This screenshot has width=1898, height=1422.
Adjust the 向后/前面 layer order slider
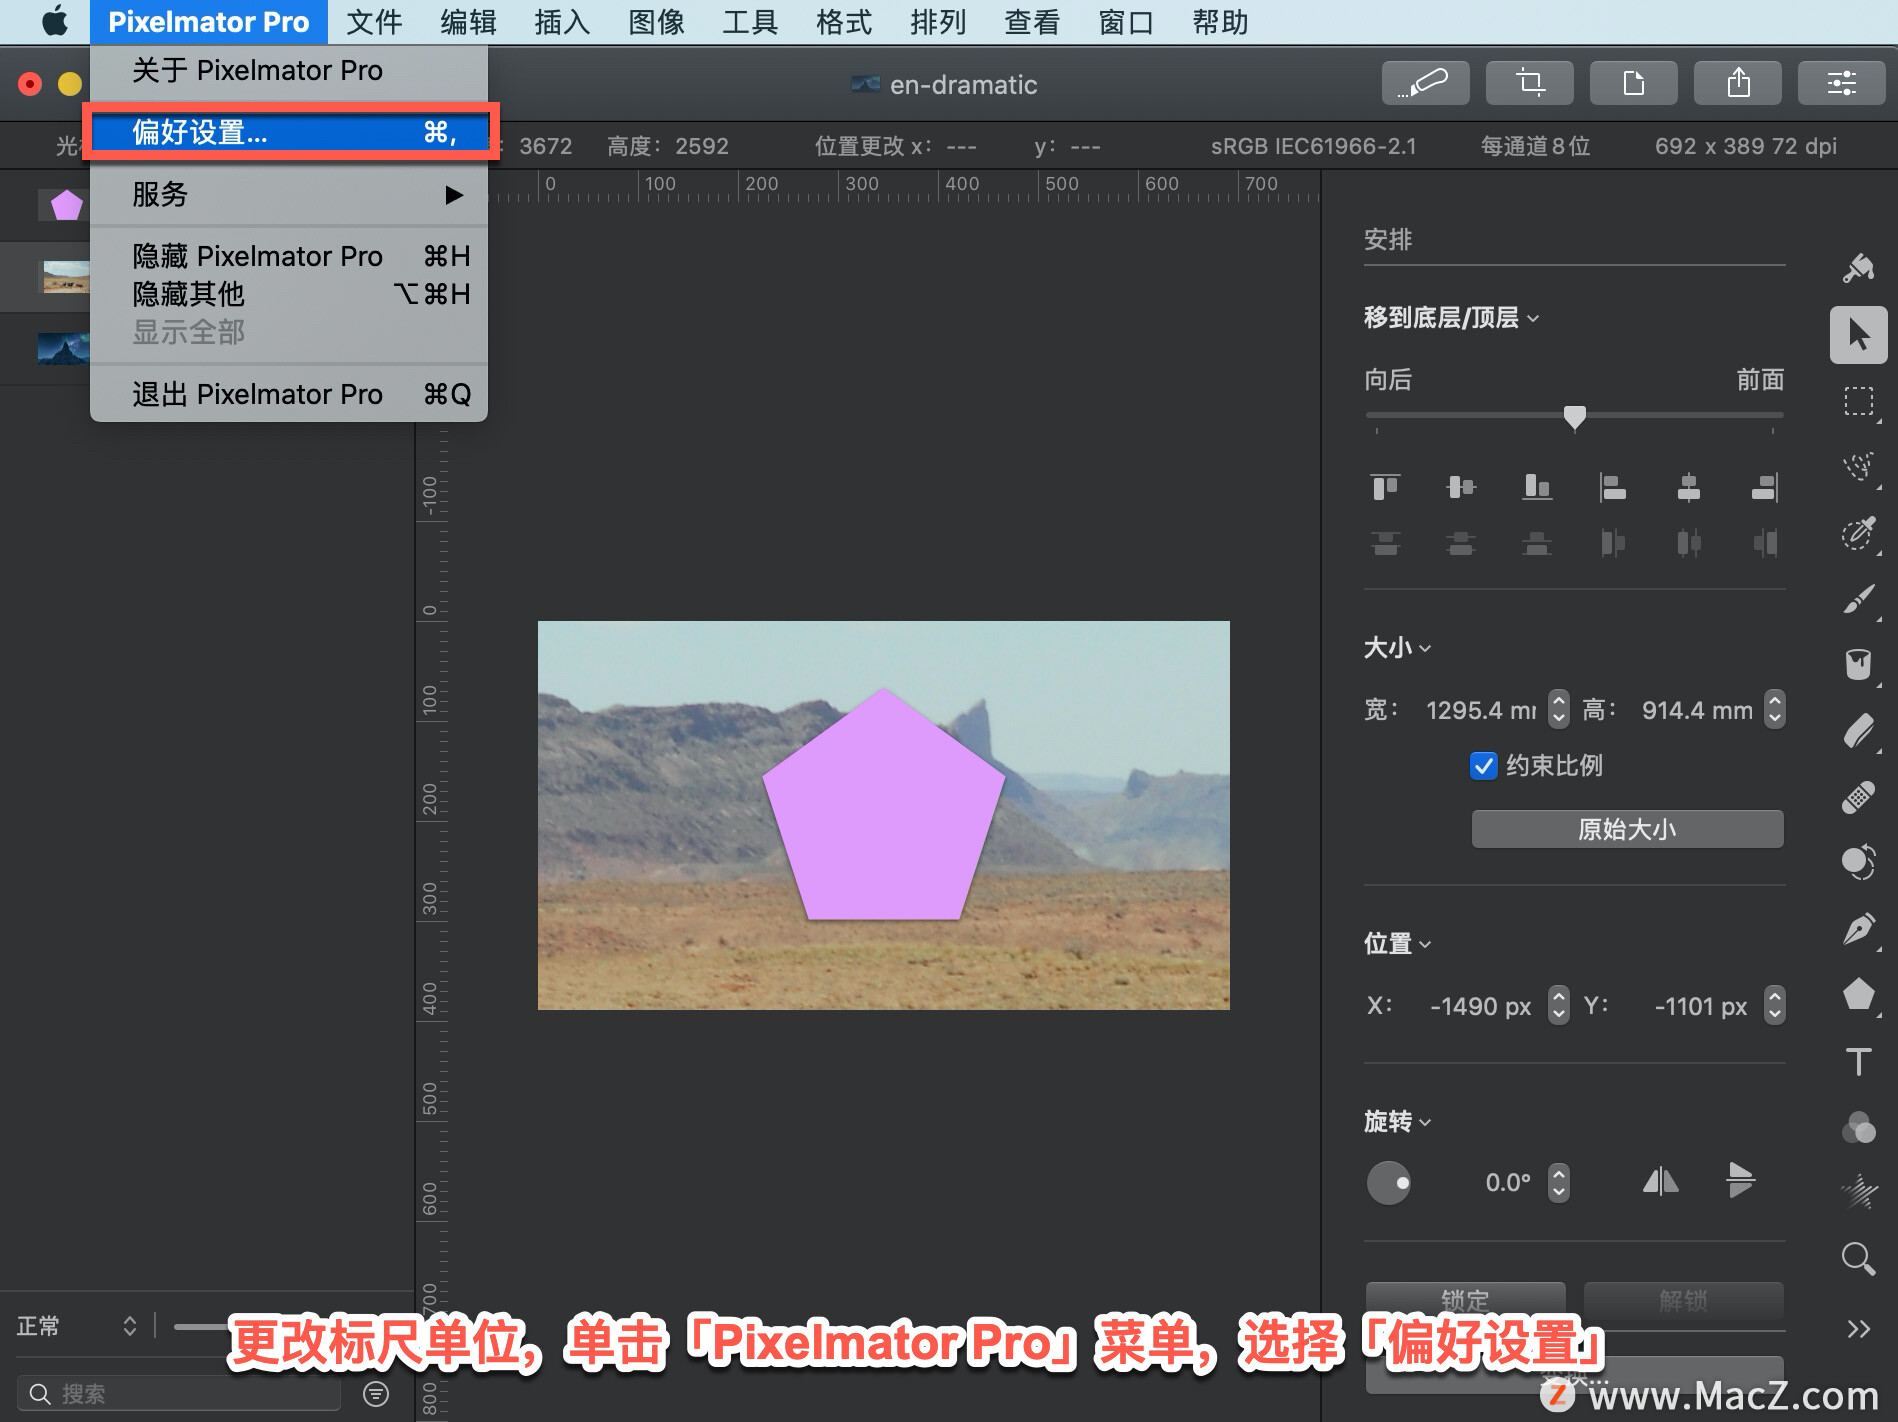[1575, 416]
